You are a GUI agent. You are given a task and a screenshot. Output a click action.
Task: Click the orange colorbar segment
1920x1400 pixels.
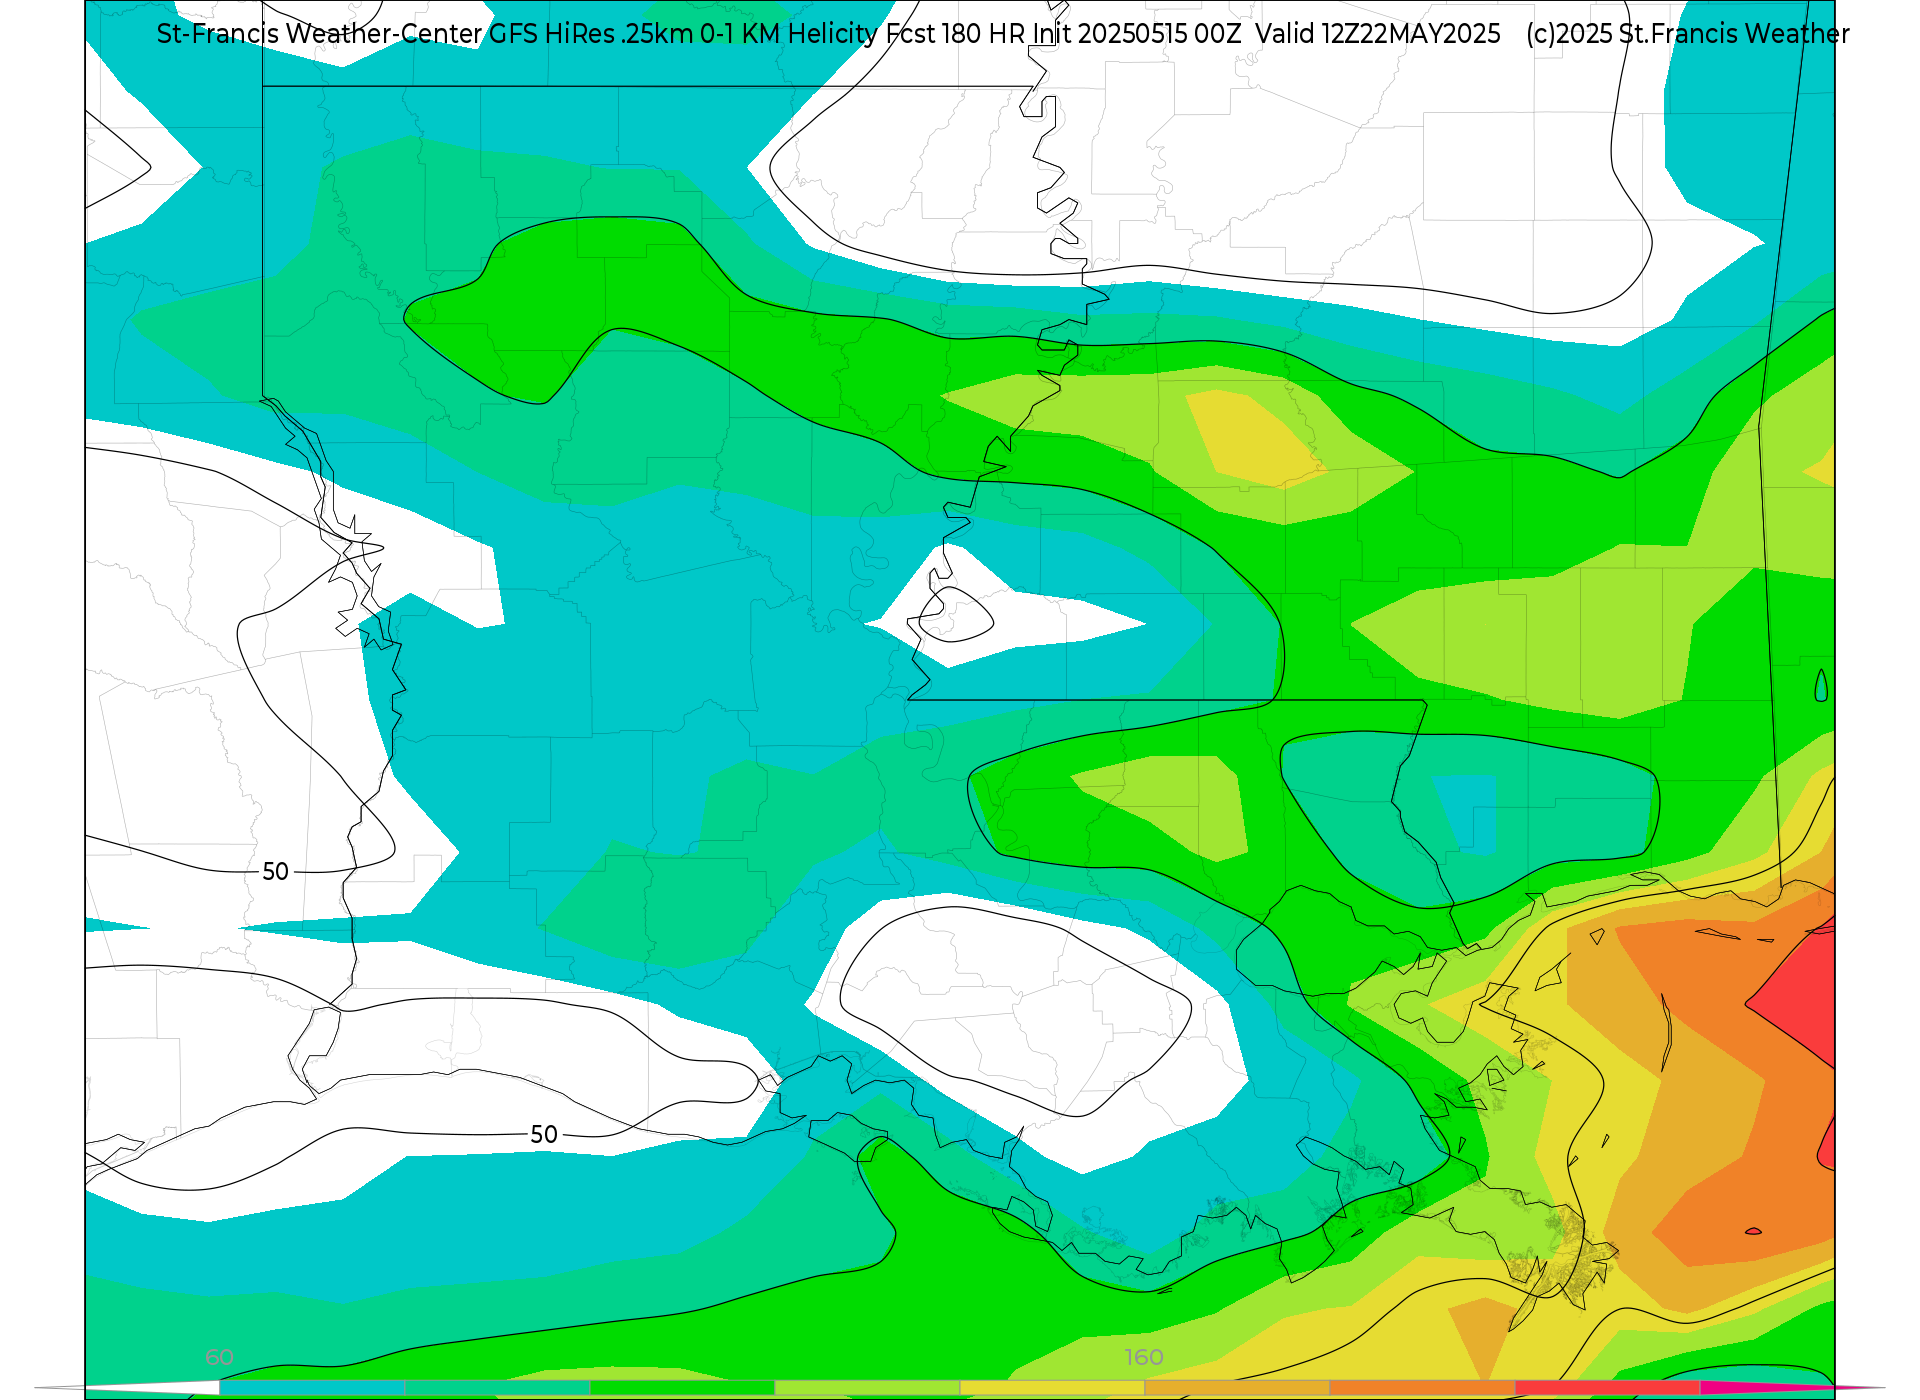tap(1422, 1388)
